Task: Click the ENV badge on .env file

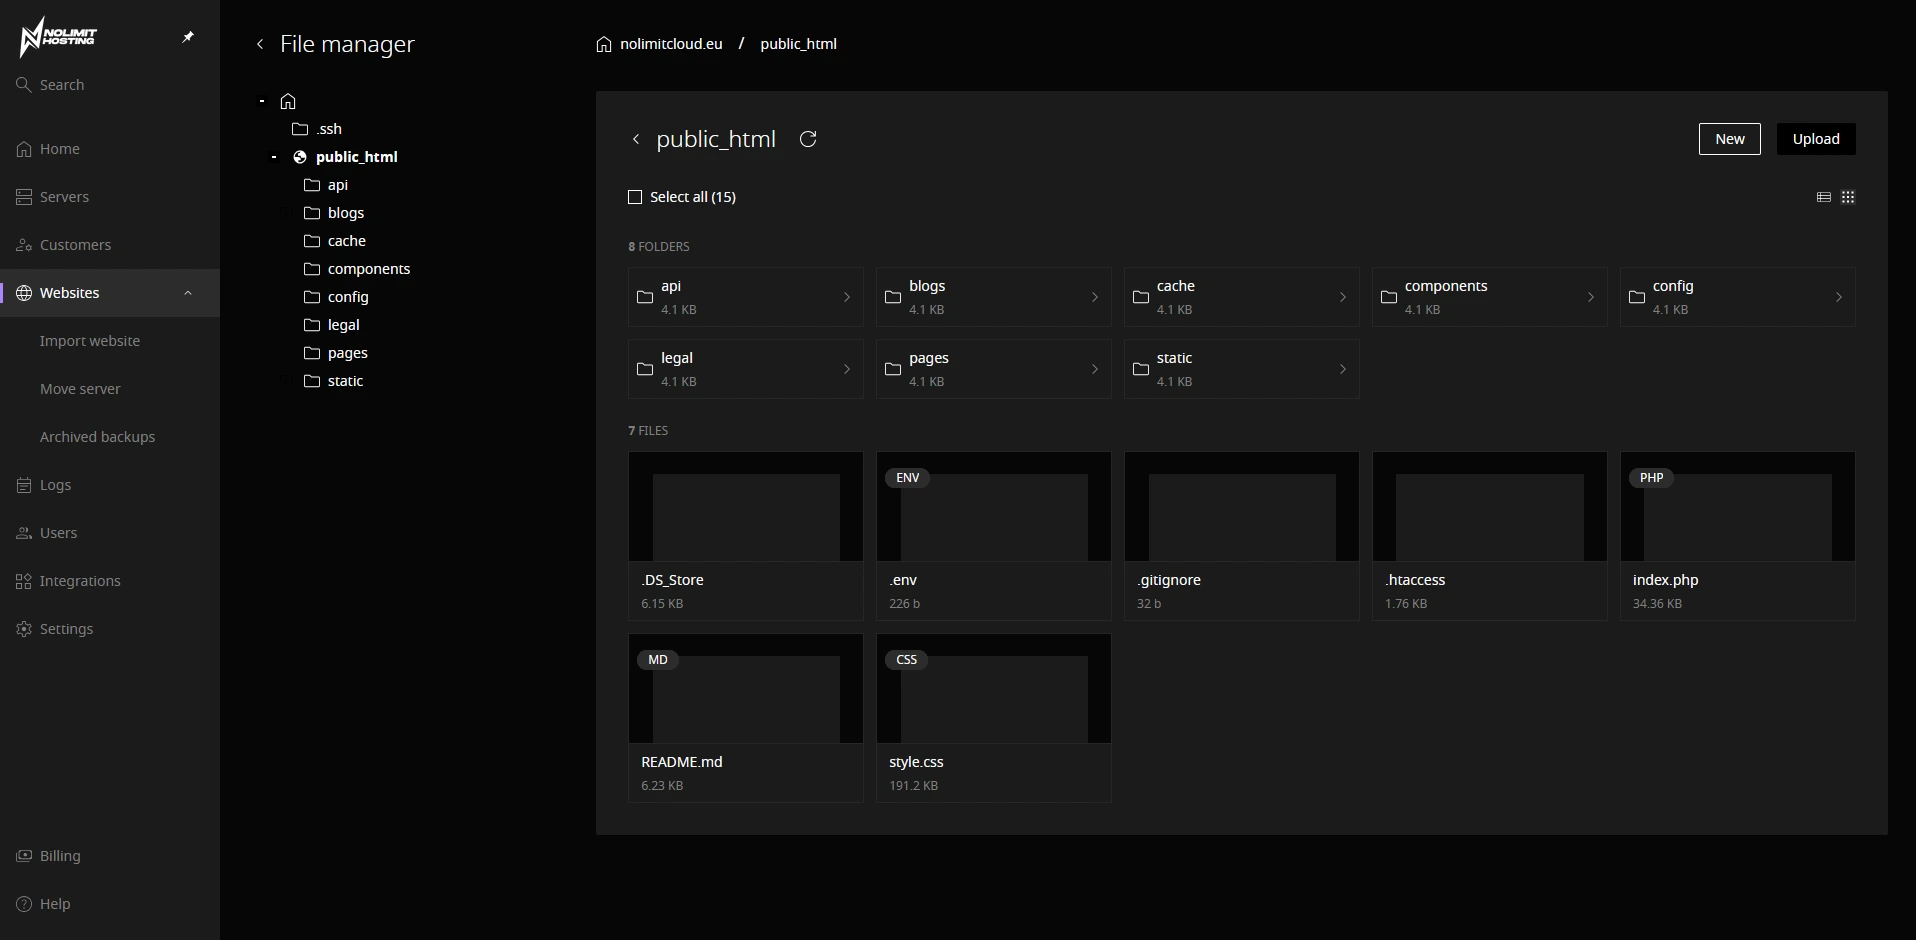Action: click(907, 478)
